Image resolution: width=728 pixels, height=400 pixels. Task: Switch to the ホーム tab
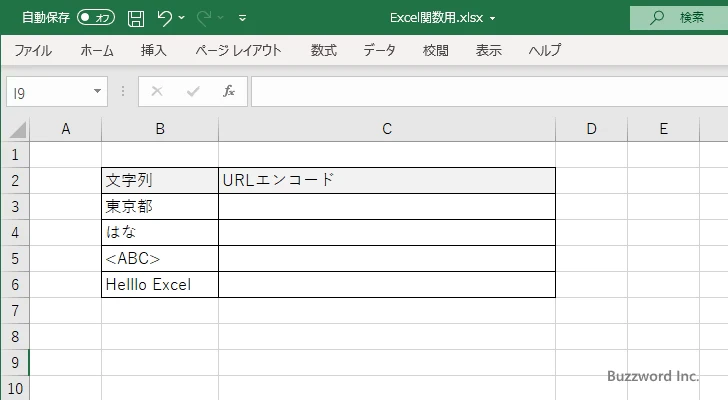pyautogui.click(x=97, y=50)
